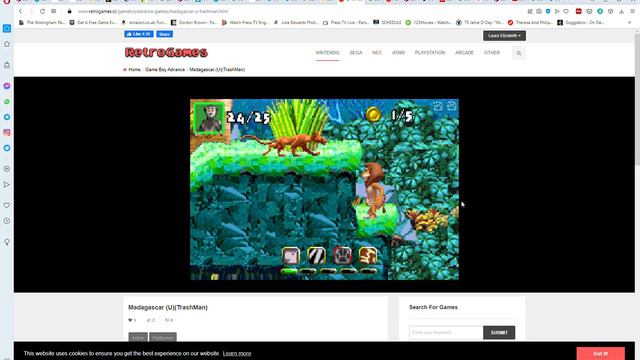
Task: Focus the game search keyword field
Action: pyautogui.click(x=446, y=333)
